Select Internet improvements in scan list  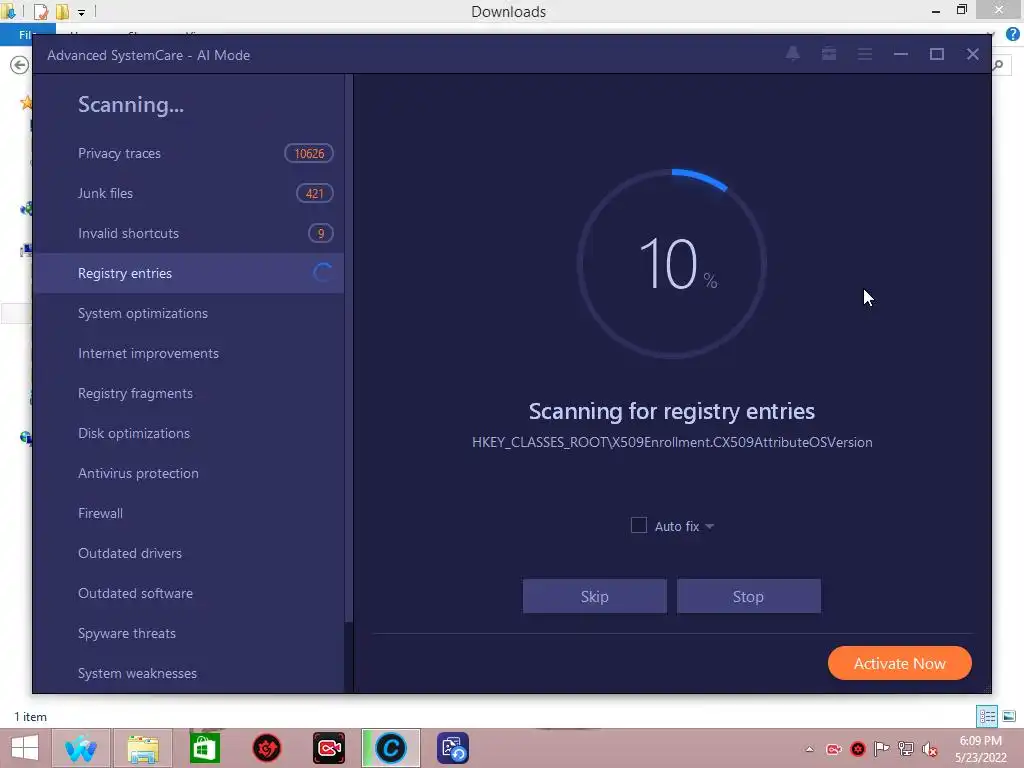pyautogui.click(x=188, y=353)
